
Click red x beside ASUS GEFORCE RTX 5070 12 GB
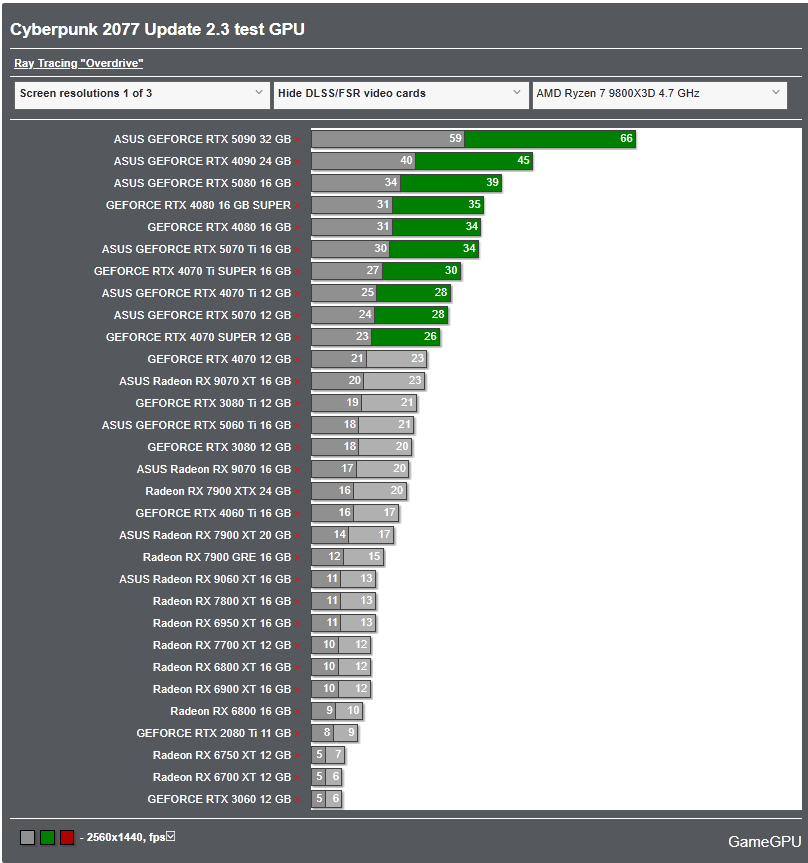(298, 316)
